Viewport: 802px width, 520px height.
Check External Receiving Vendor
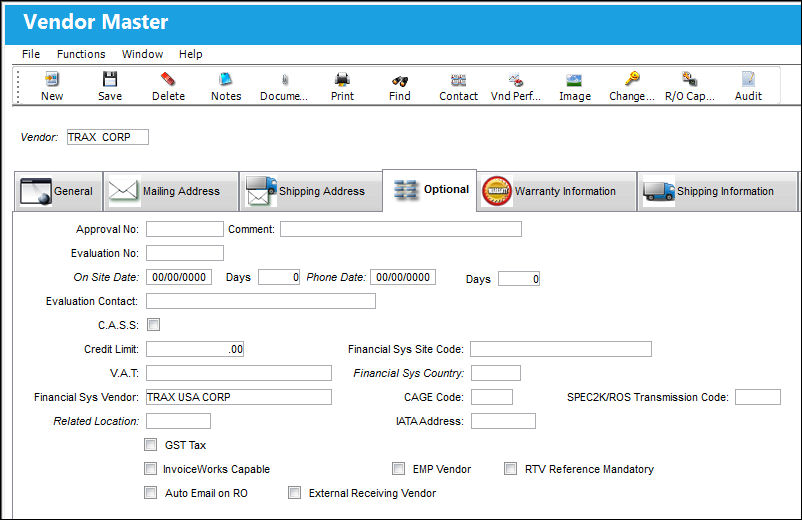pyautogui.click(x=295, y=493)
